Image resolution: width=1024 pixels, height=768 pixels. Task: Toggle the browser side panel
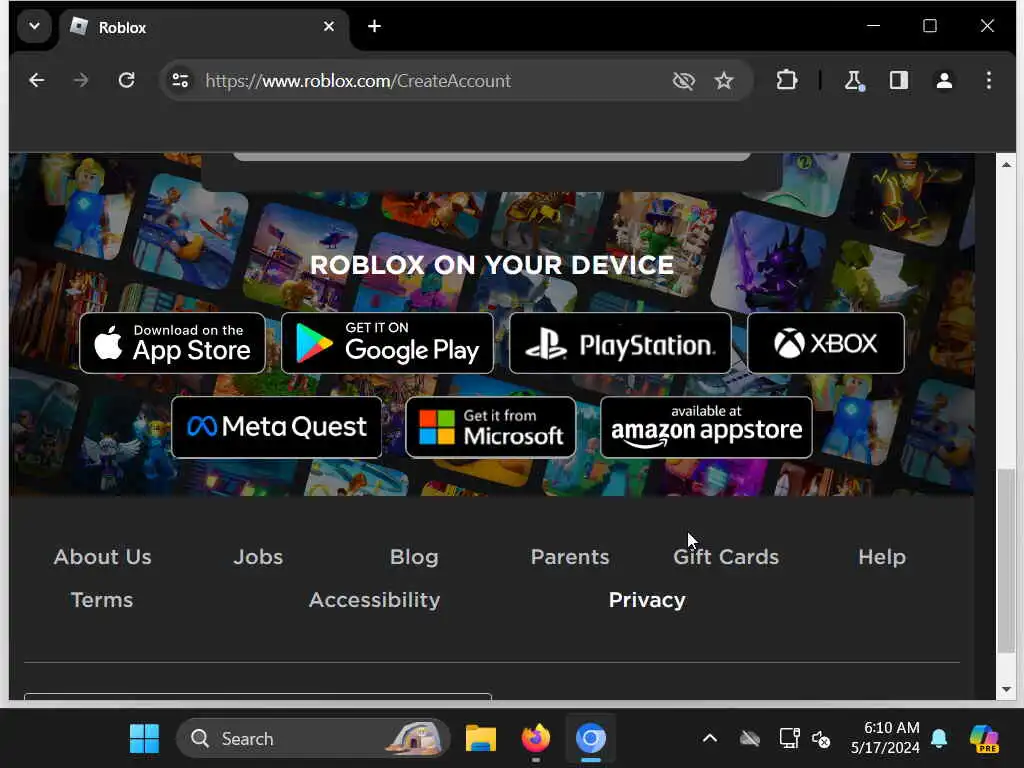[899, 80]
